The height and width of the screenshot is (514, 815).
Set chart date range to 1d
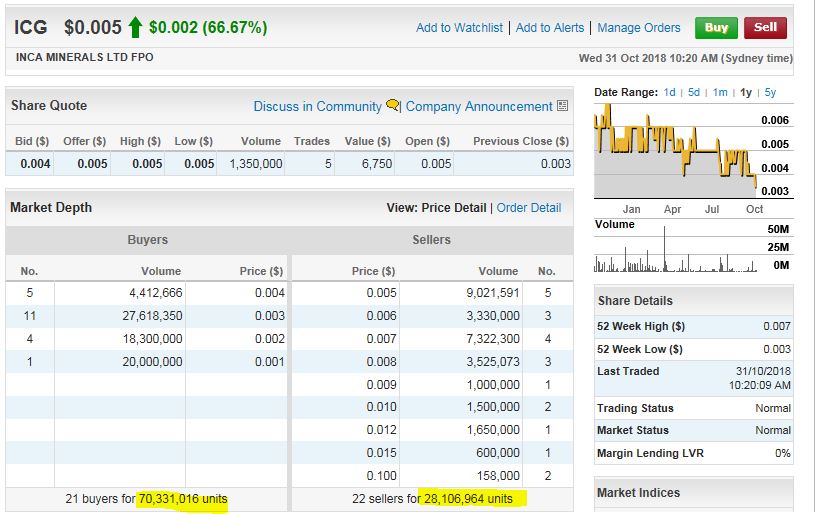pos(669,92)
